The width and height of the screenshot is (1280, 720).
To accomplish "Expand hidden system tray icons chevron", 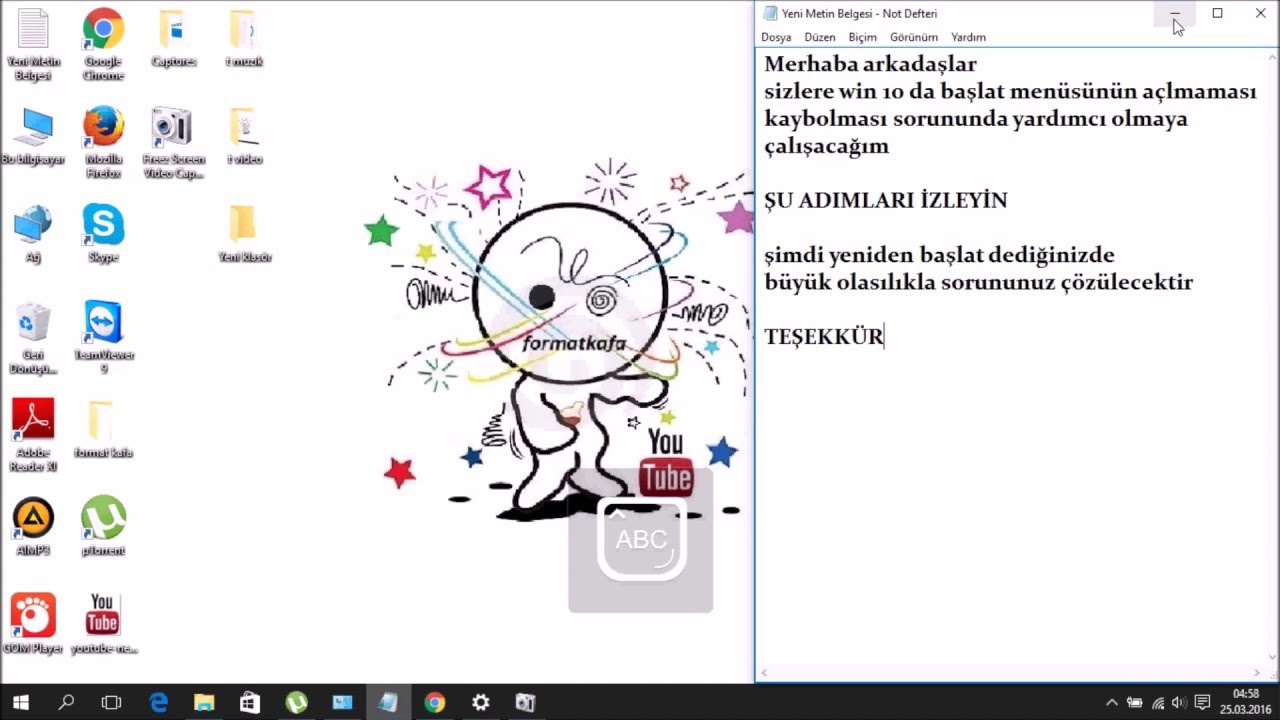I will (1111, 703).
